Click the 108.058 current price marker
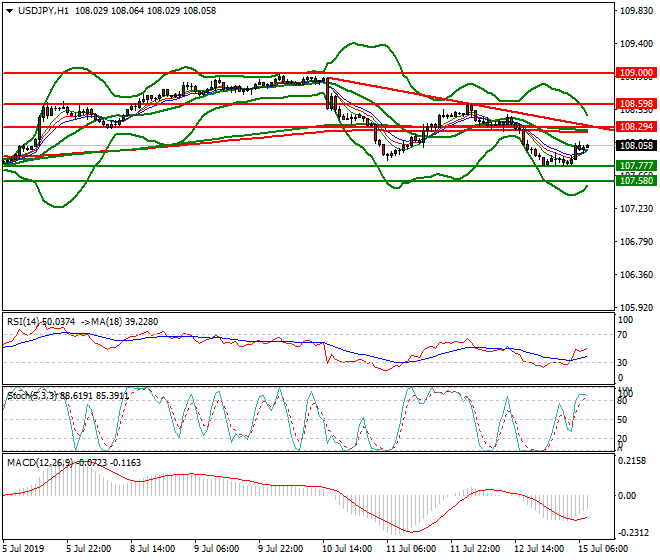Image resolution: width=660 pixels, height=560 pixels. [x=636, y=145]
